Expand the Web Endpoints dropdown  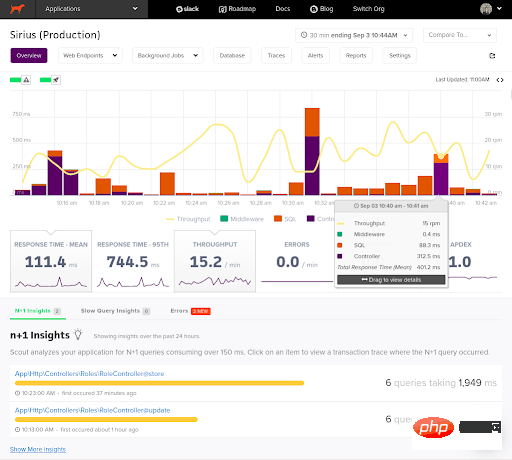[x=90, y=56]
